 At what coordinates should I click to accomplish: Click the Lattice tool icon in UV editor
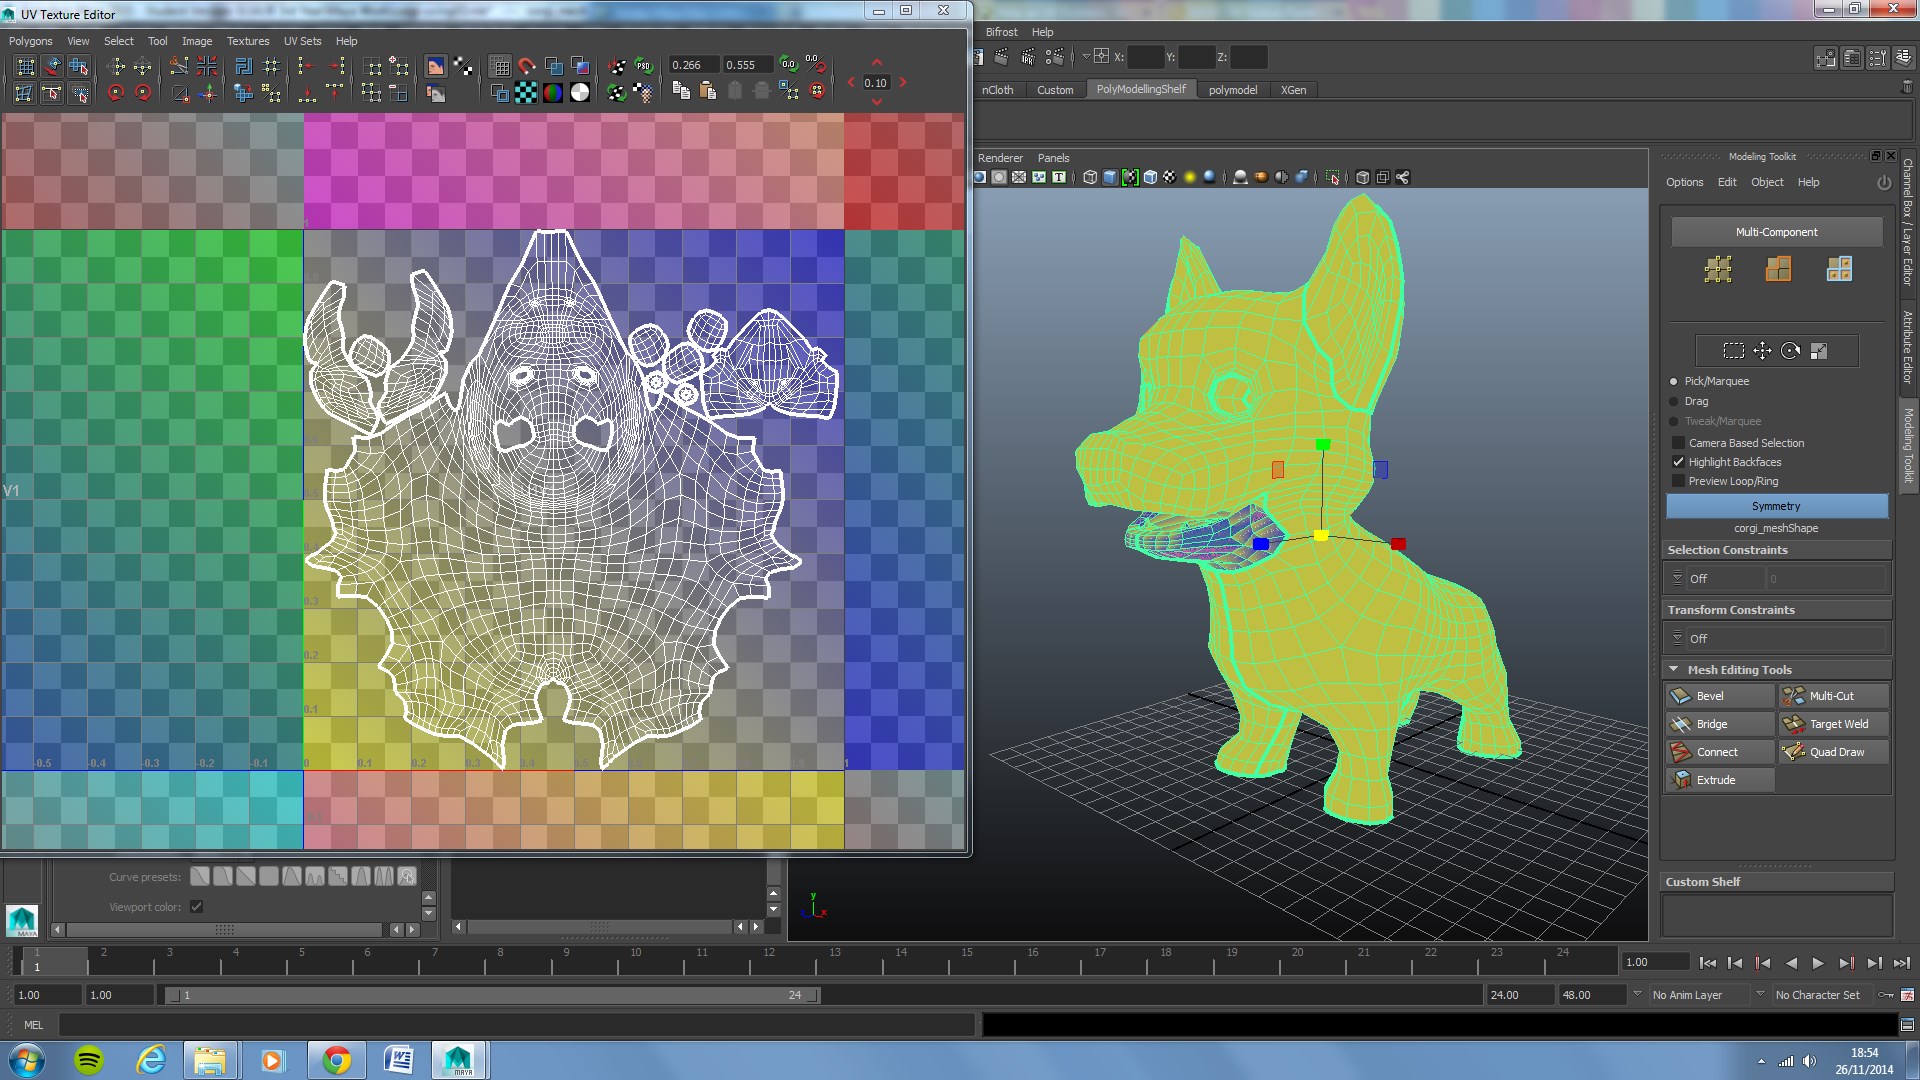[x=25, y=66]
